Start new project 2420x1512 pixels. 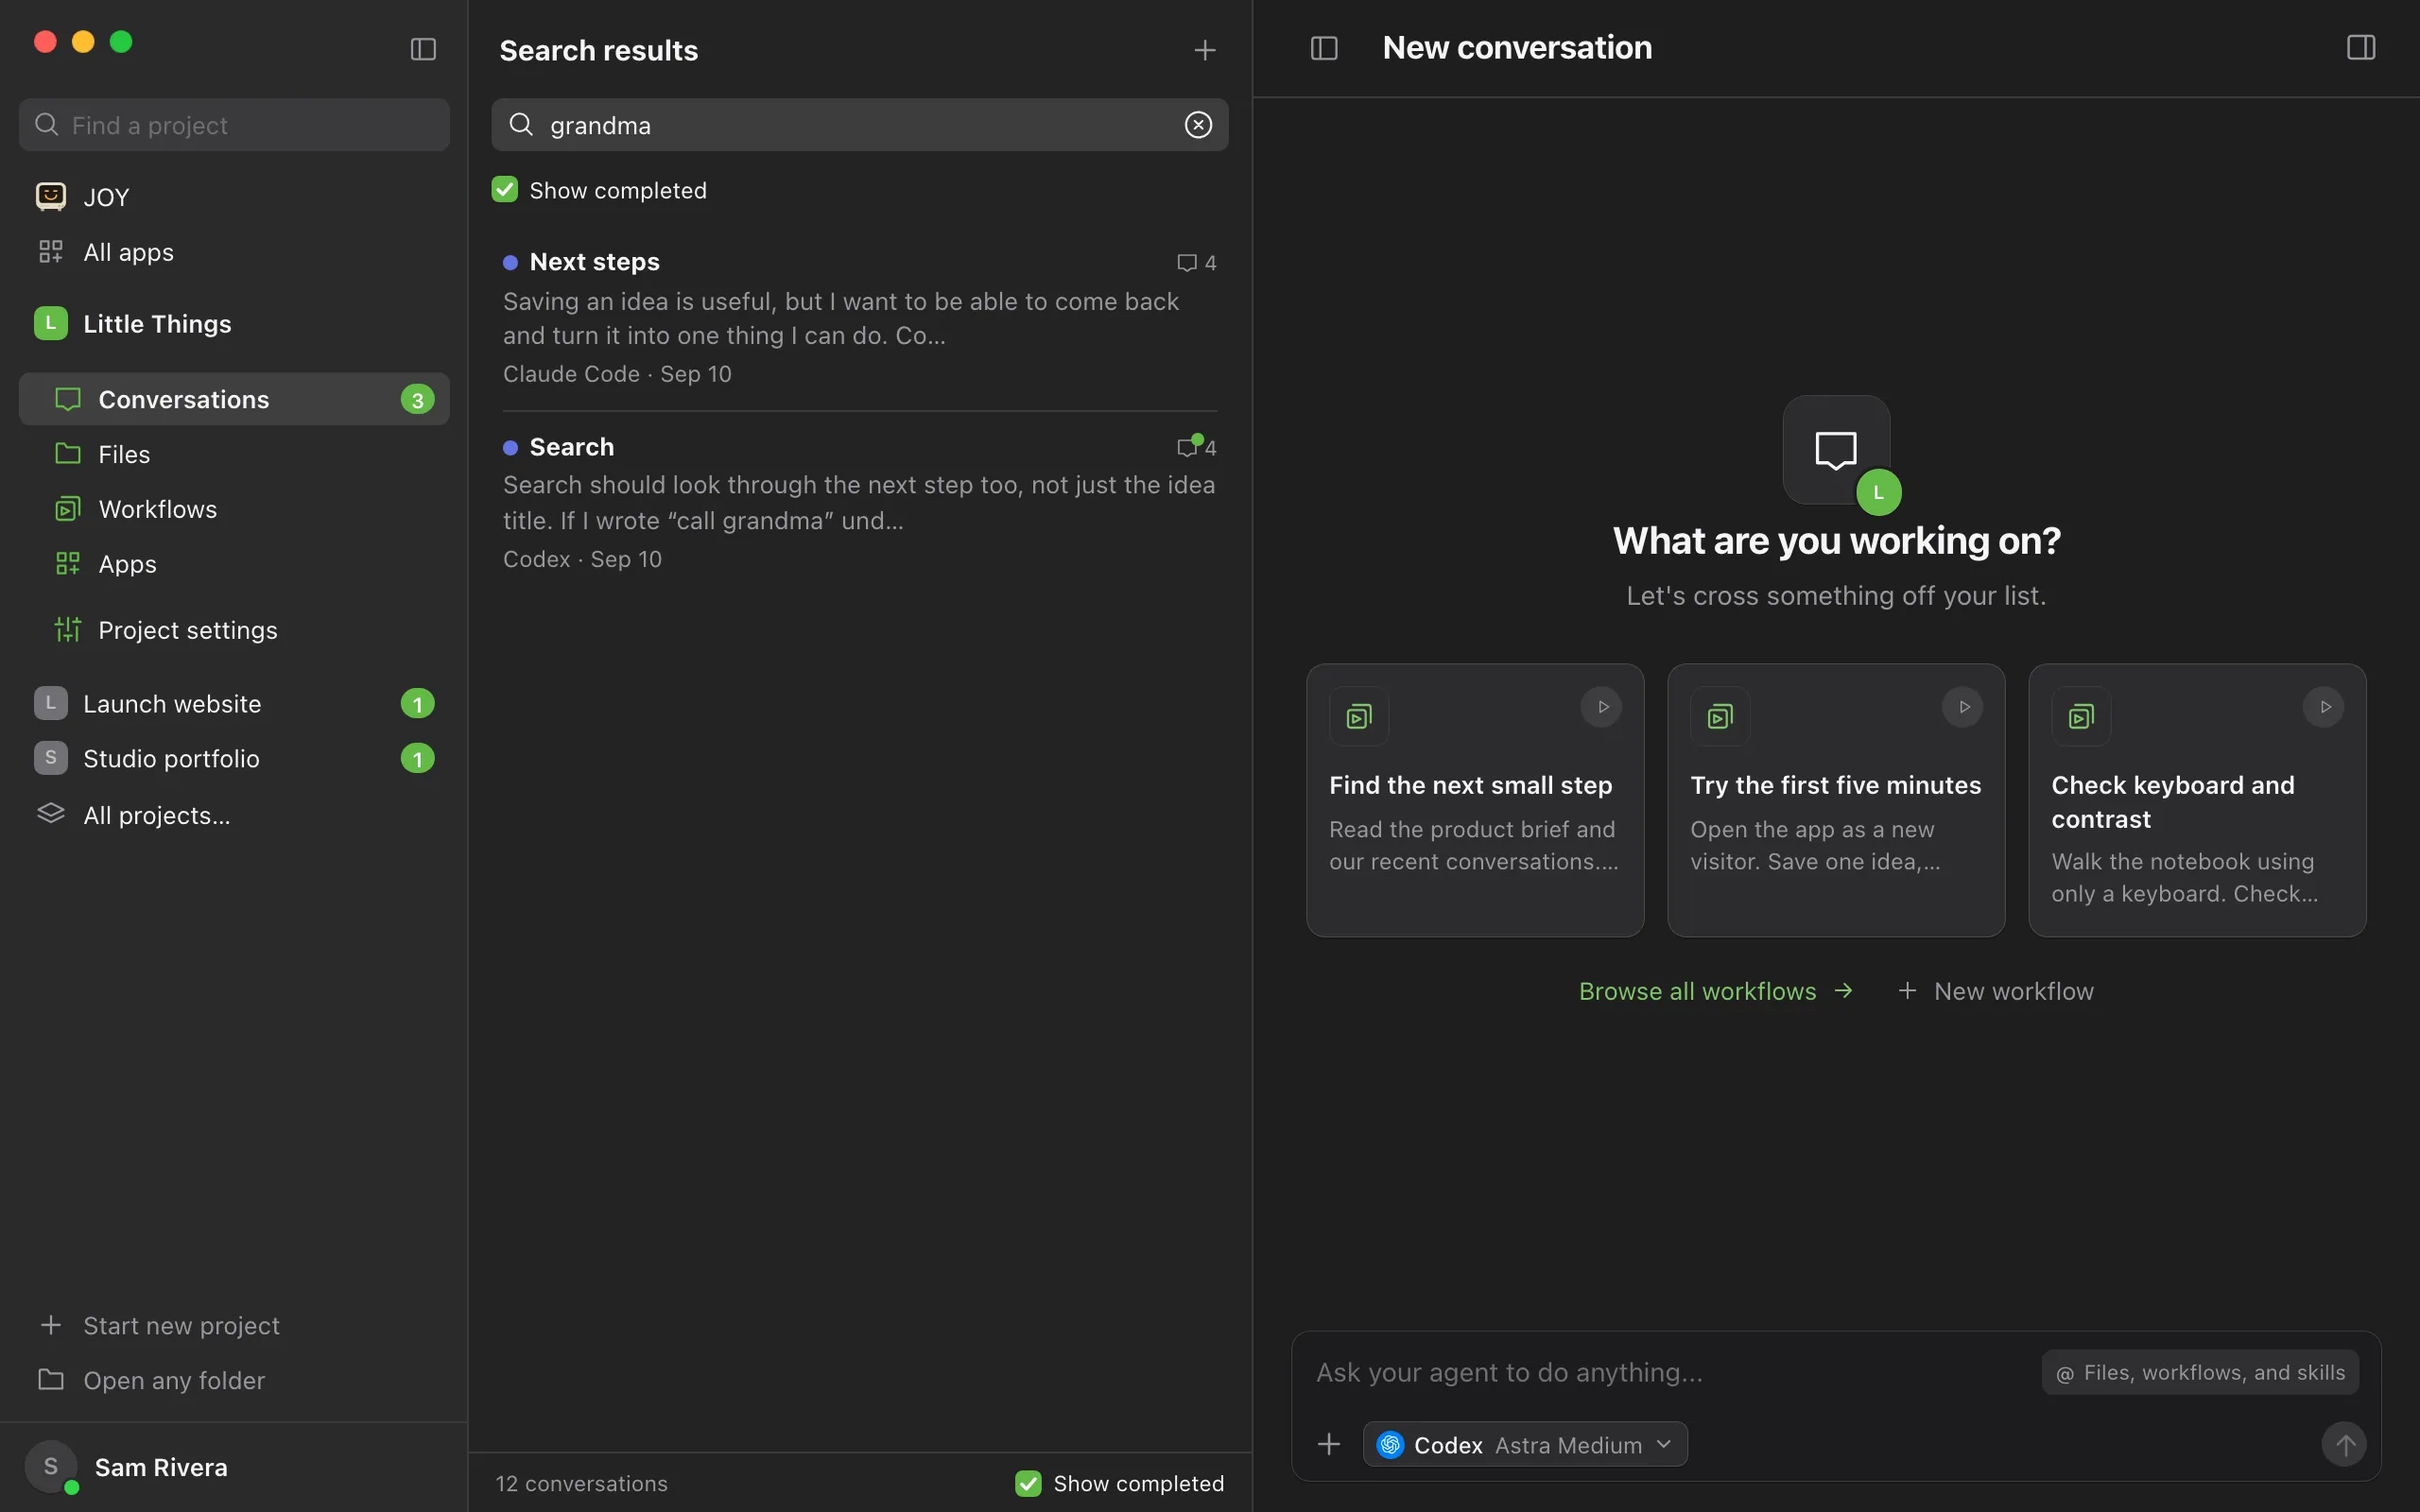coord(234,1325)
